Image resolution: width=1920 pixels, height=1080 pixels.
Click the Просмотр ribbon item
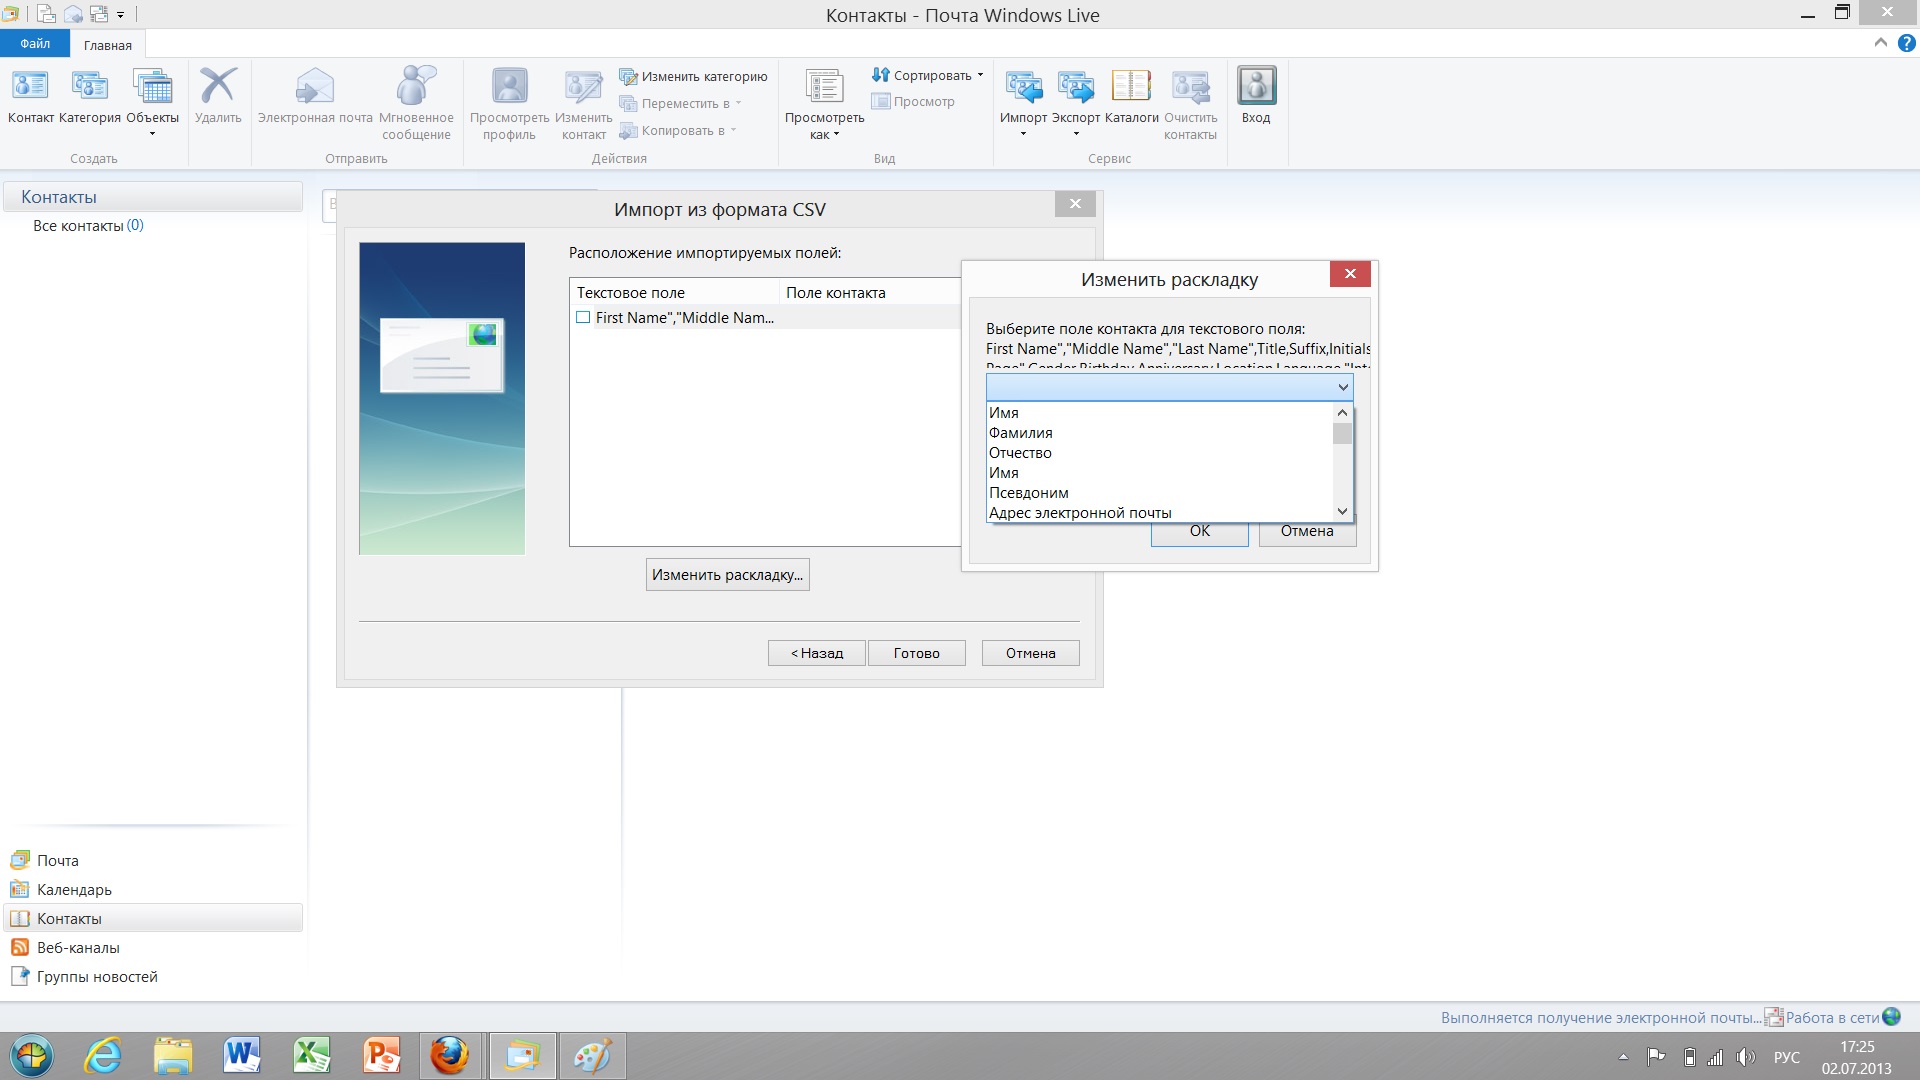[x=913, y=101]
